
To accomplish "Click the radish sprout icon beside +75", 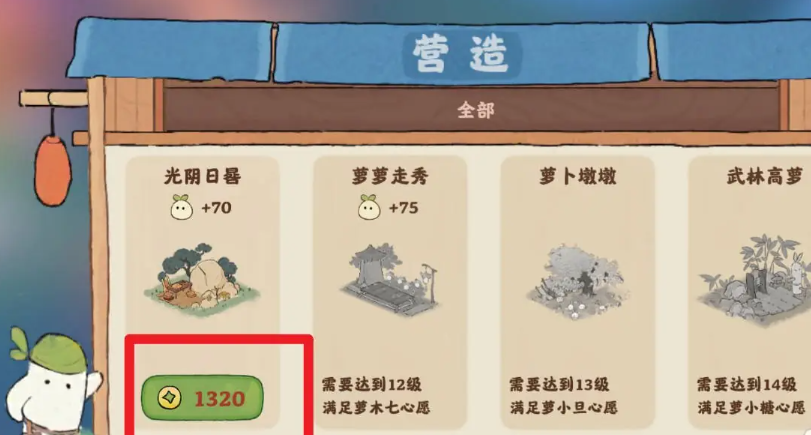I will pos(369,207).
